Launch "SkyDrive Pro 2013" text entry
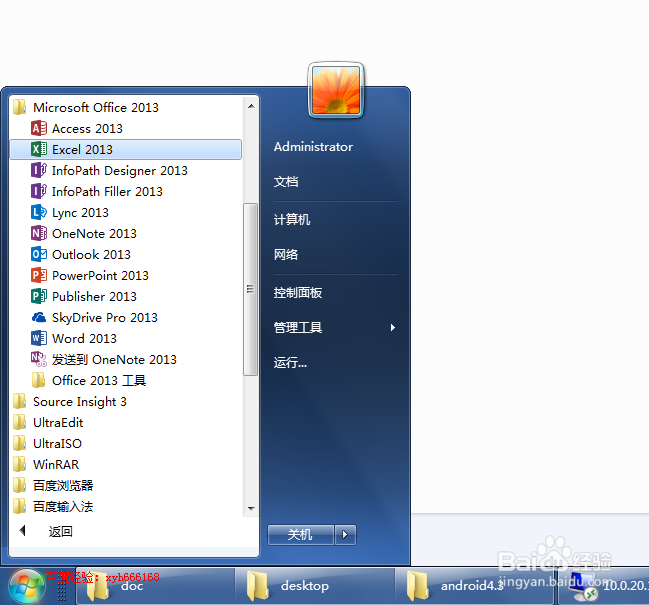The height and width of the screenshot is (605, 649). [105, 318]
